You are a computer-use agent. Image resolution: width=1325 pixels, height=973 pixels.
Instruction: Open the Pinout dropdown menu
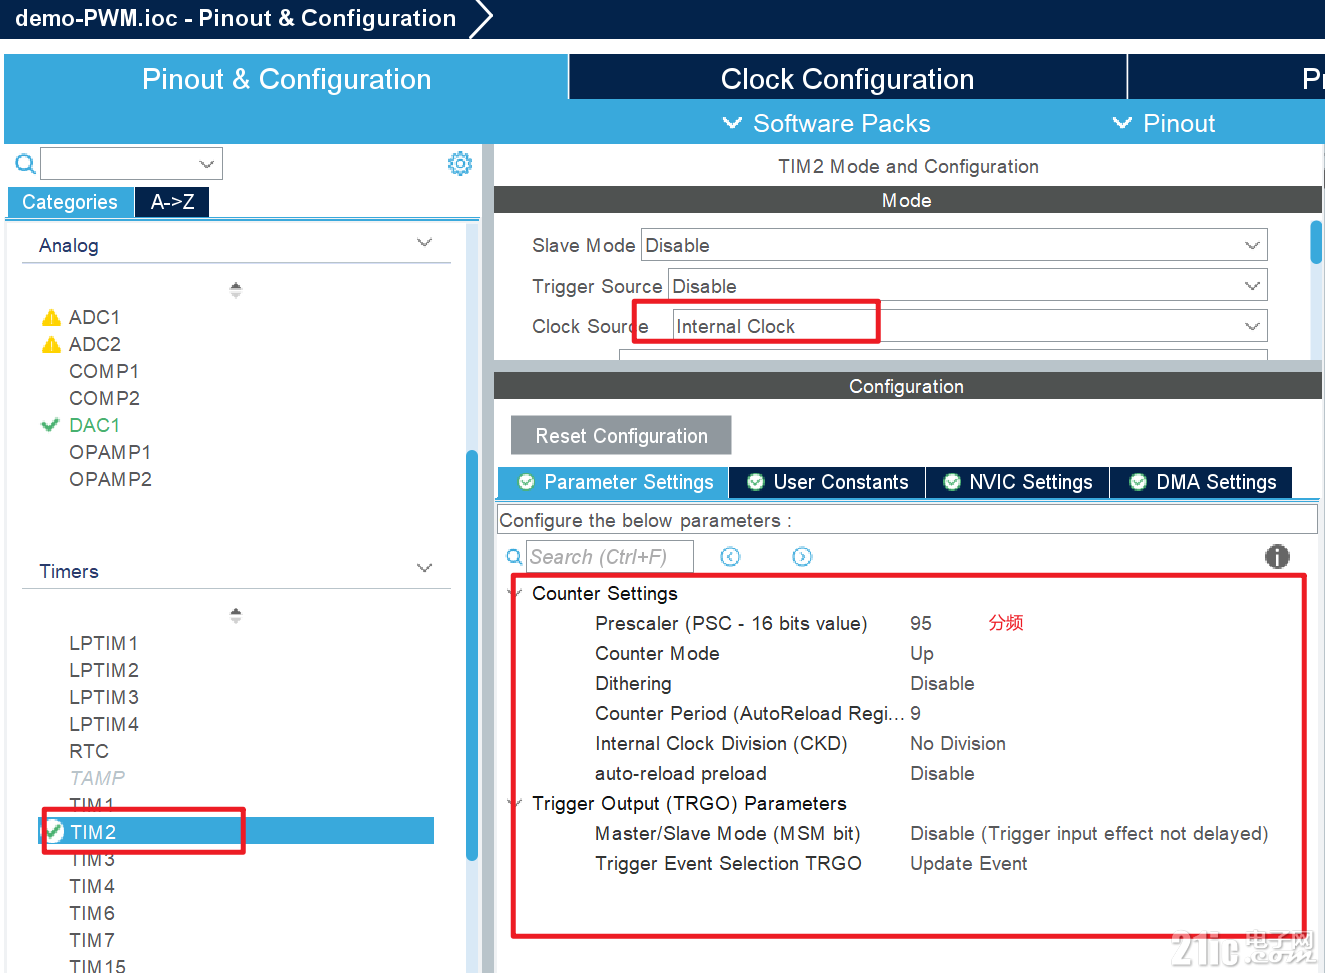1164,123
